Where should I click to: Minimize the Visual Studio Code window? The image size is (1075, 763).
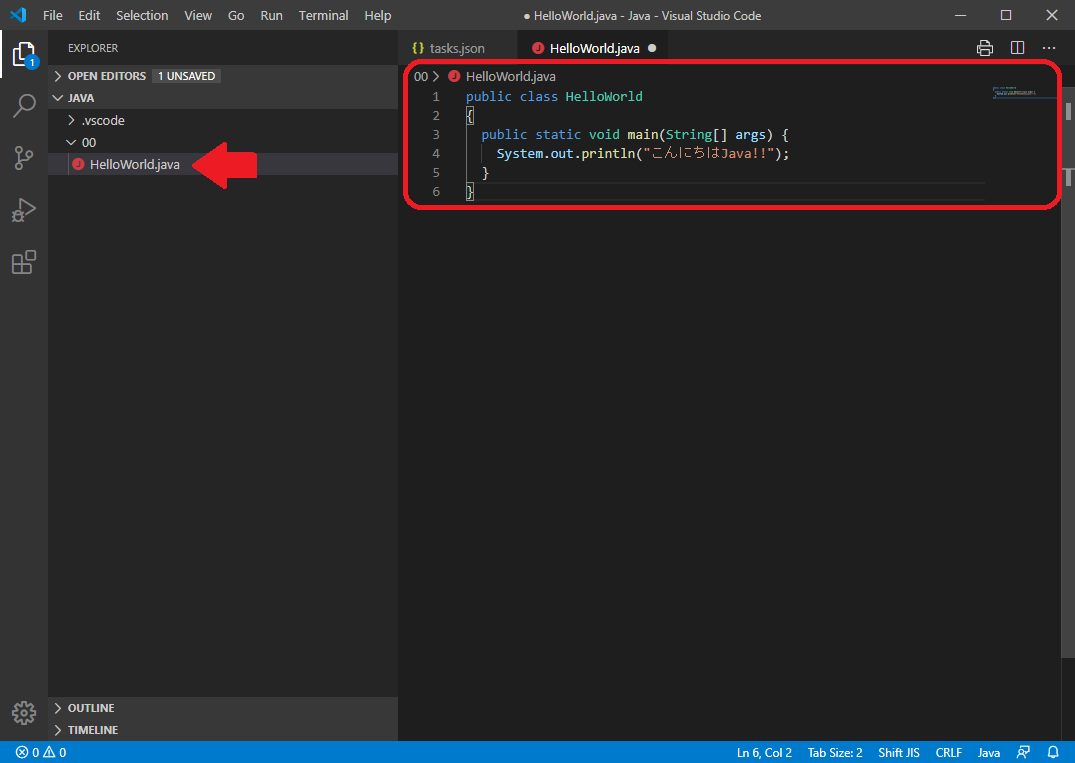pos(961,15)
